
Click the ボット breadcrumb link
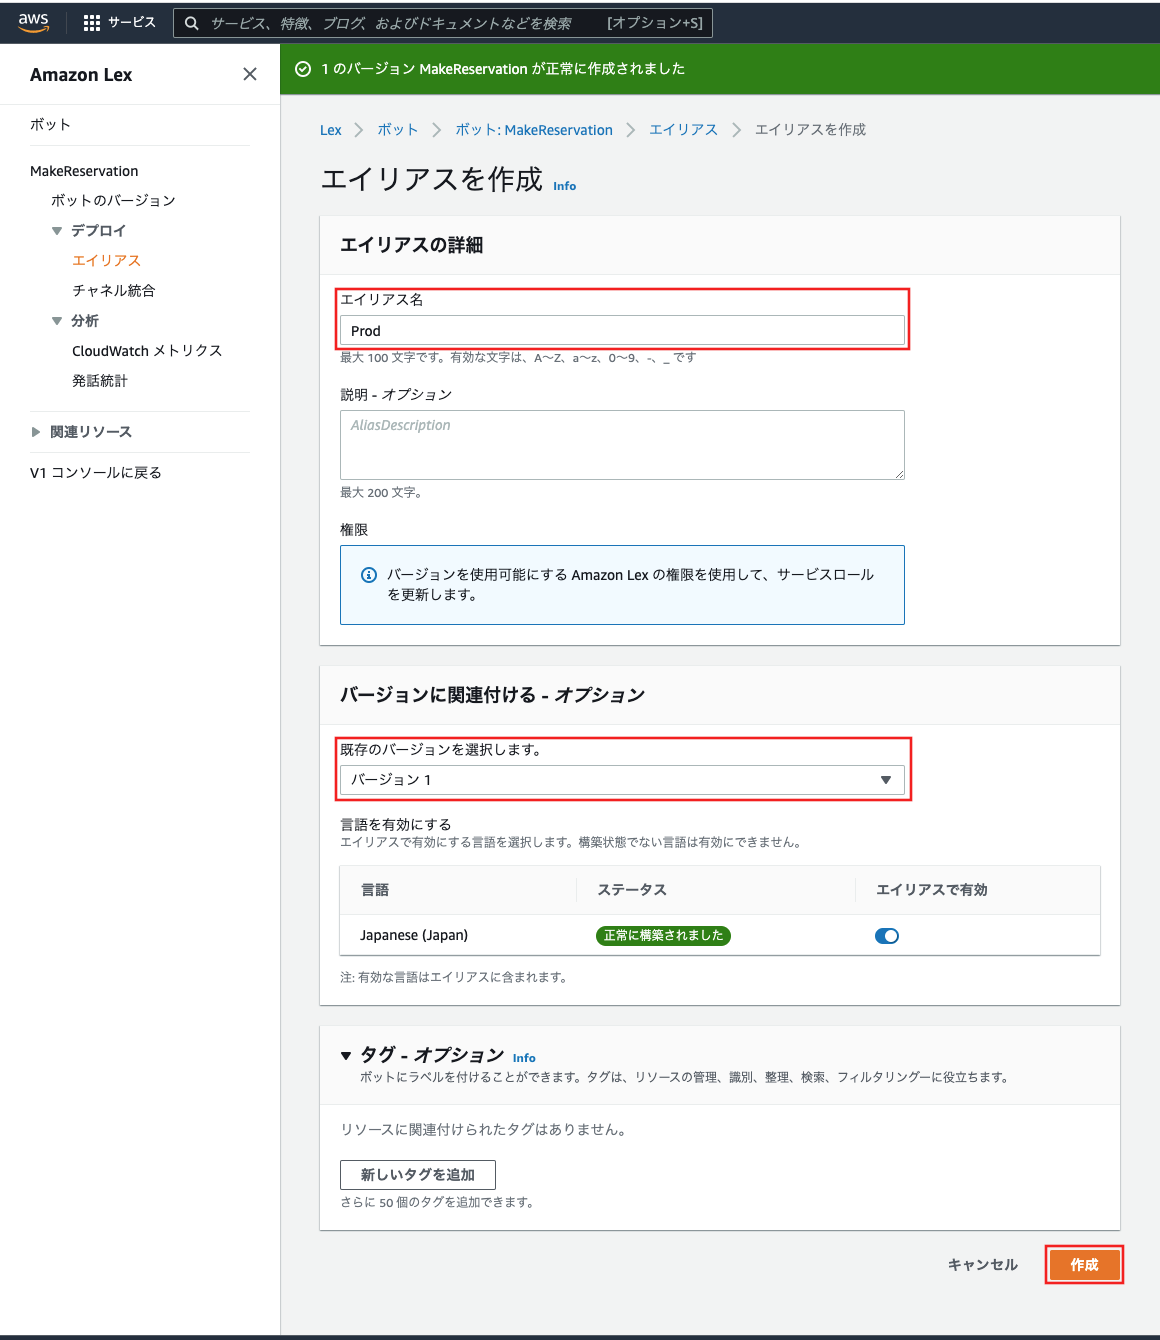tap(398, 130)
